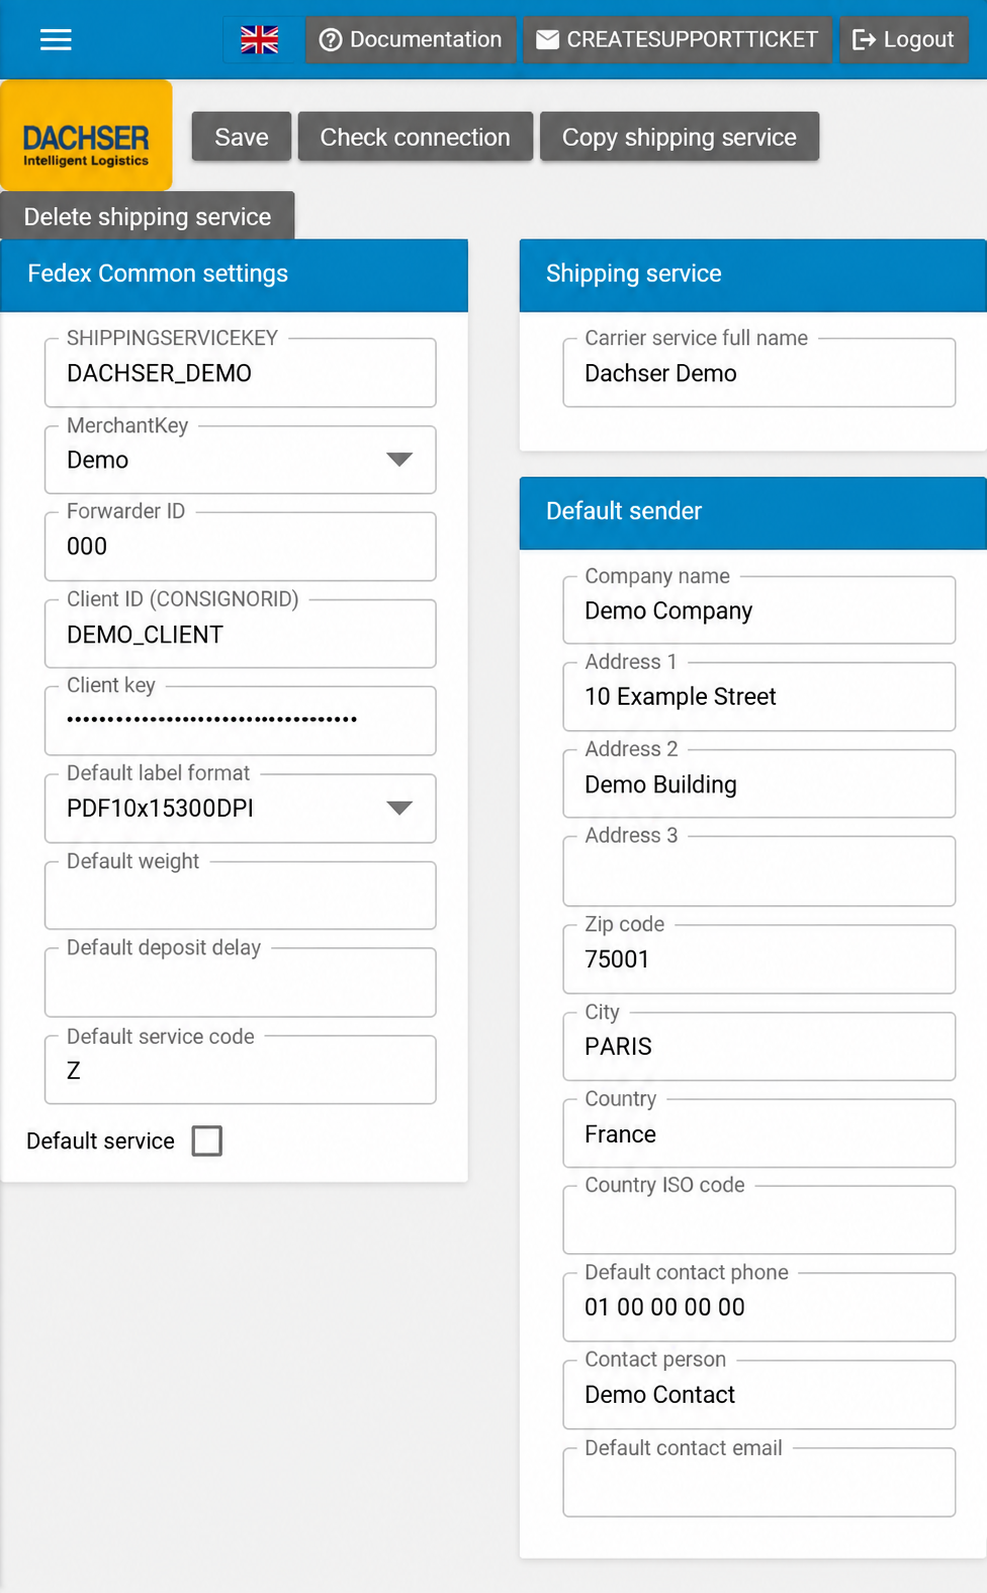Viewport: 987px width, 1593px height.
Task: Tick the Default service checkbox
Action: pos(207,1141)
